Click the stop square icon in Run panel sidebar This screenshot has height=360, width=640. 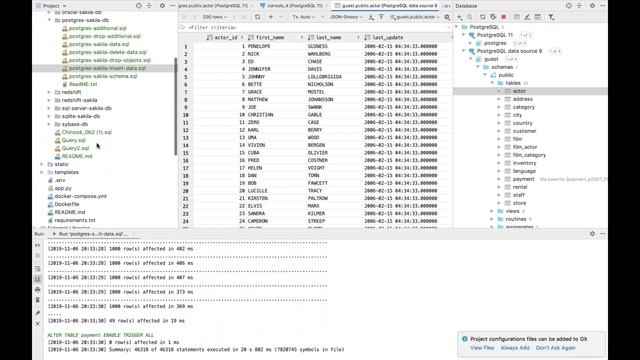point(38,256)
